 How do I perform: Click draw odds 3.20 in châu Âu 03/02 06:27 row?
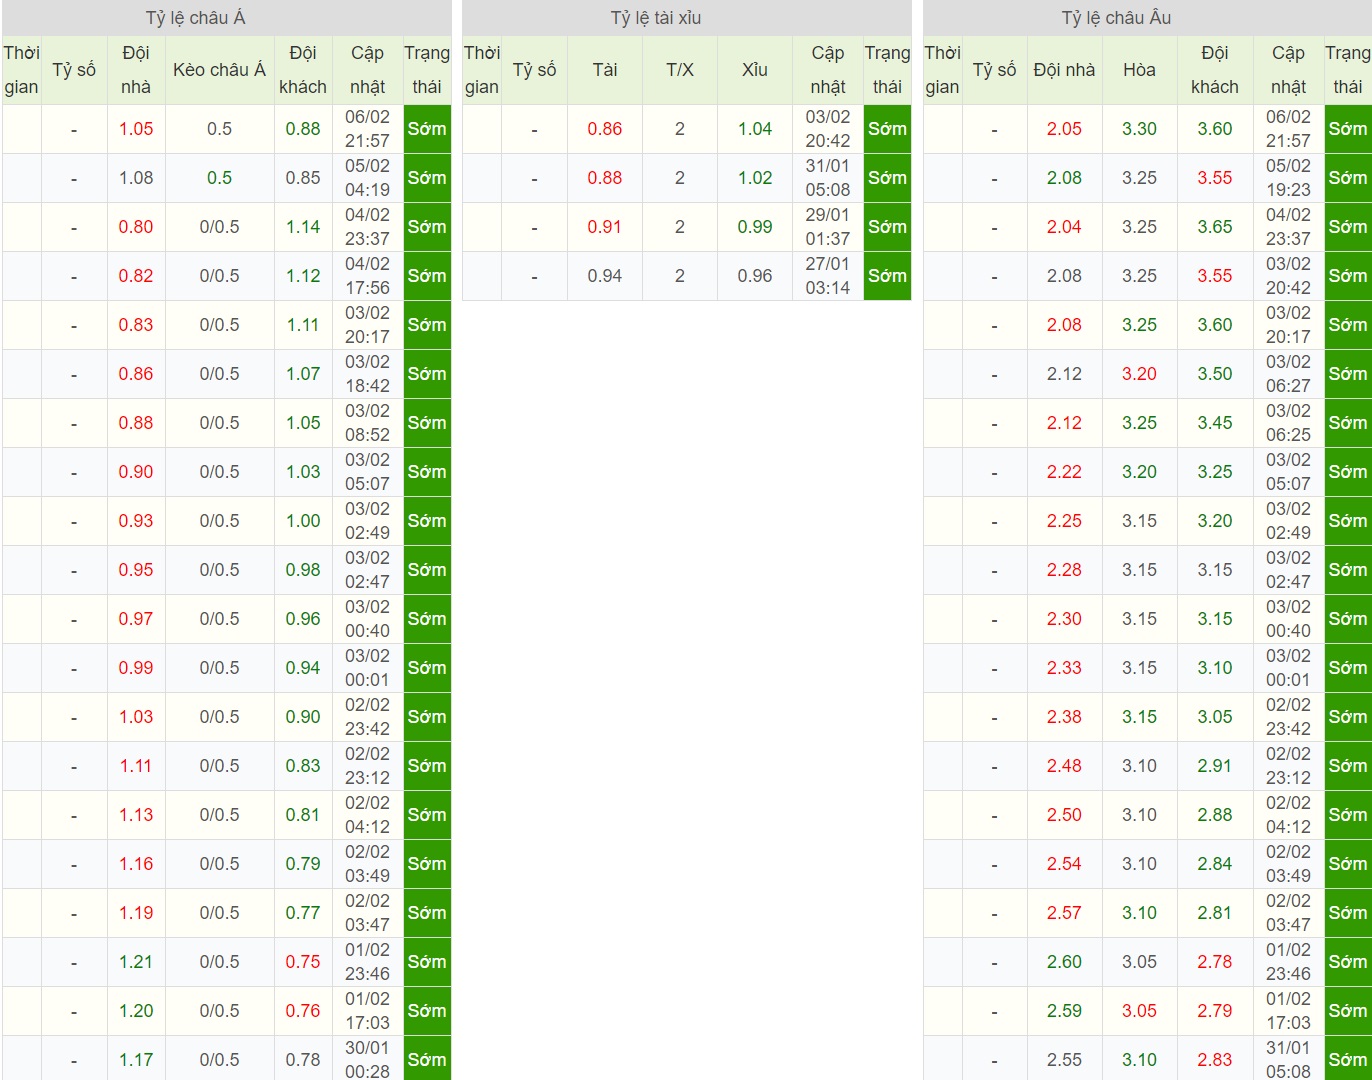pyautogui.click(x=1139, y=374)
